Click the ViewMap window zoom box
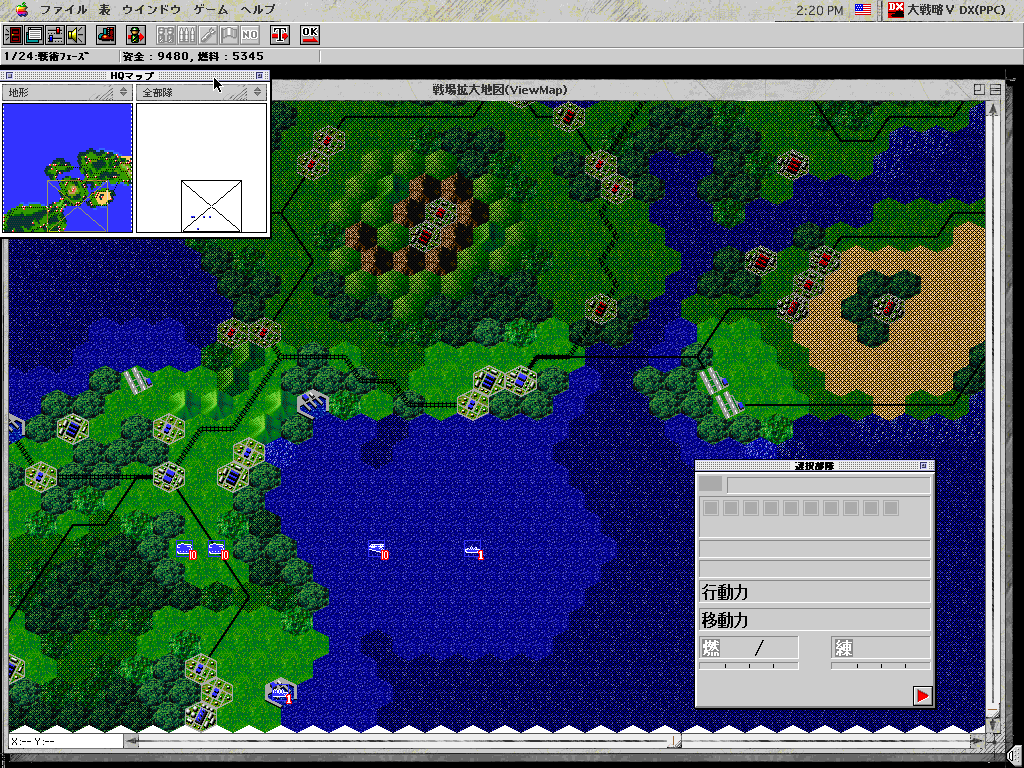The height and width of the screenshot is (768, 1024). (979, 89)
